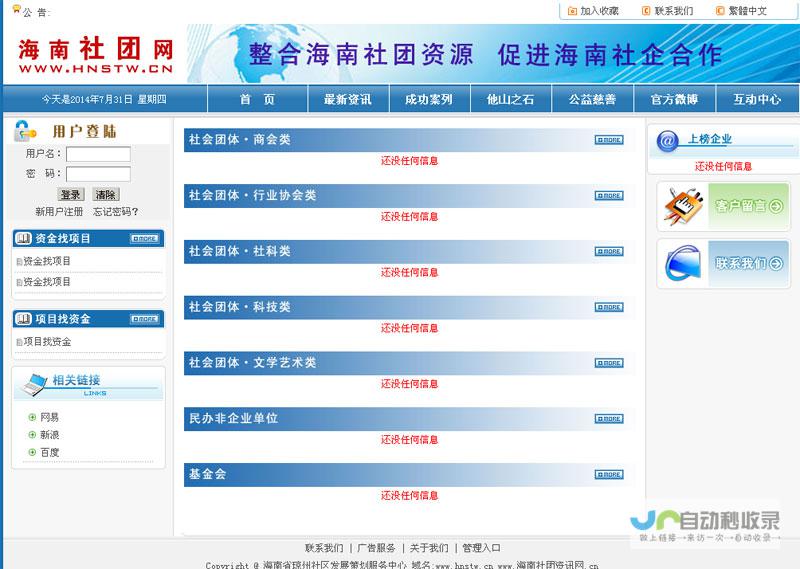Open 公益慈善 navigation tab

(592, 99)
